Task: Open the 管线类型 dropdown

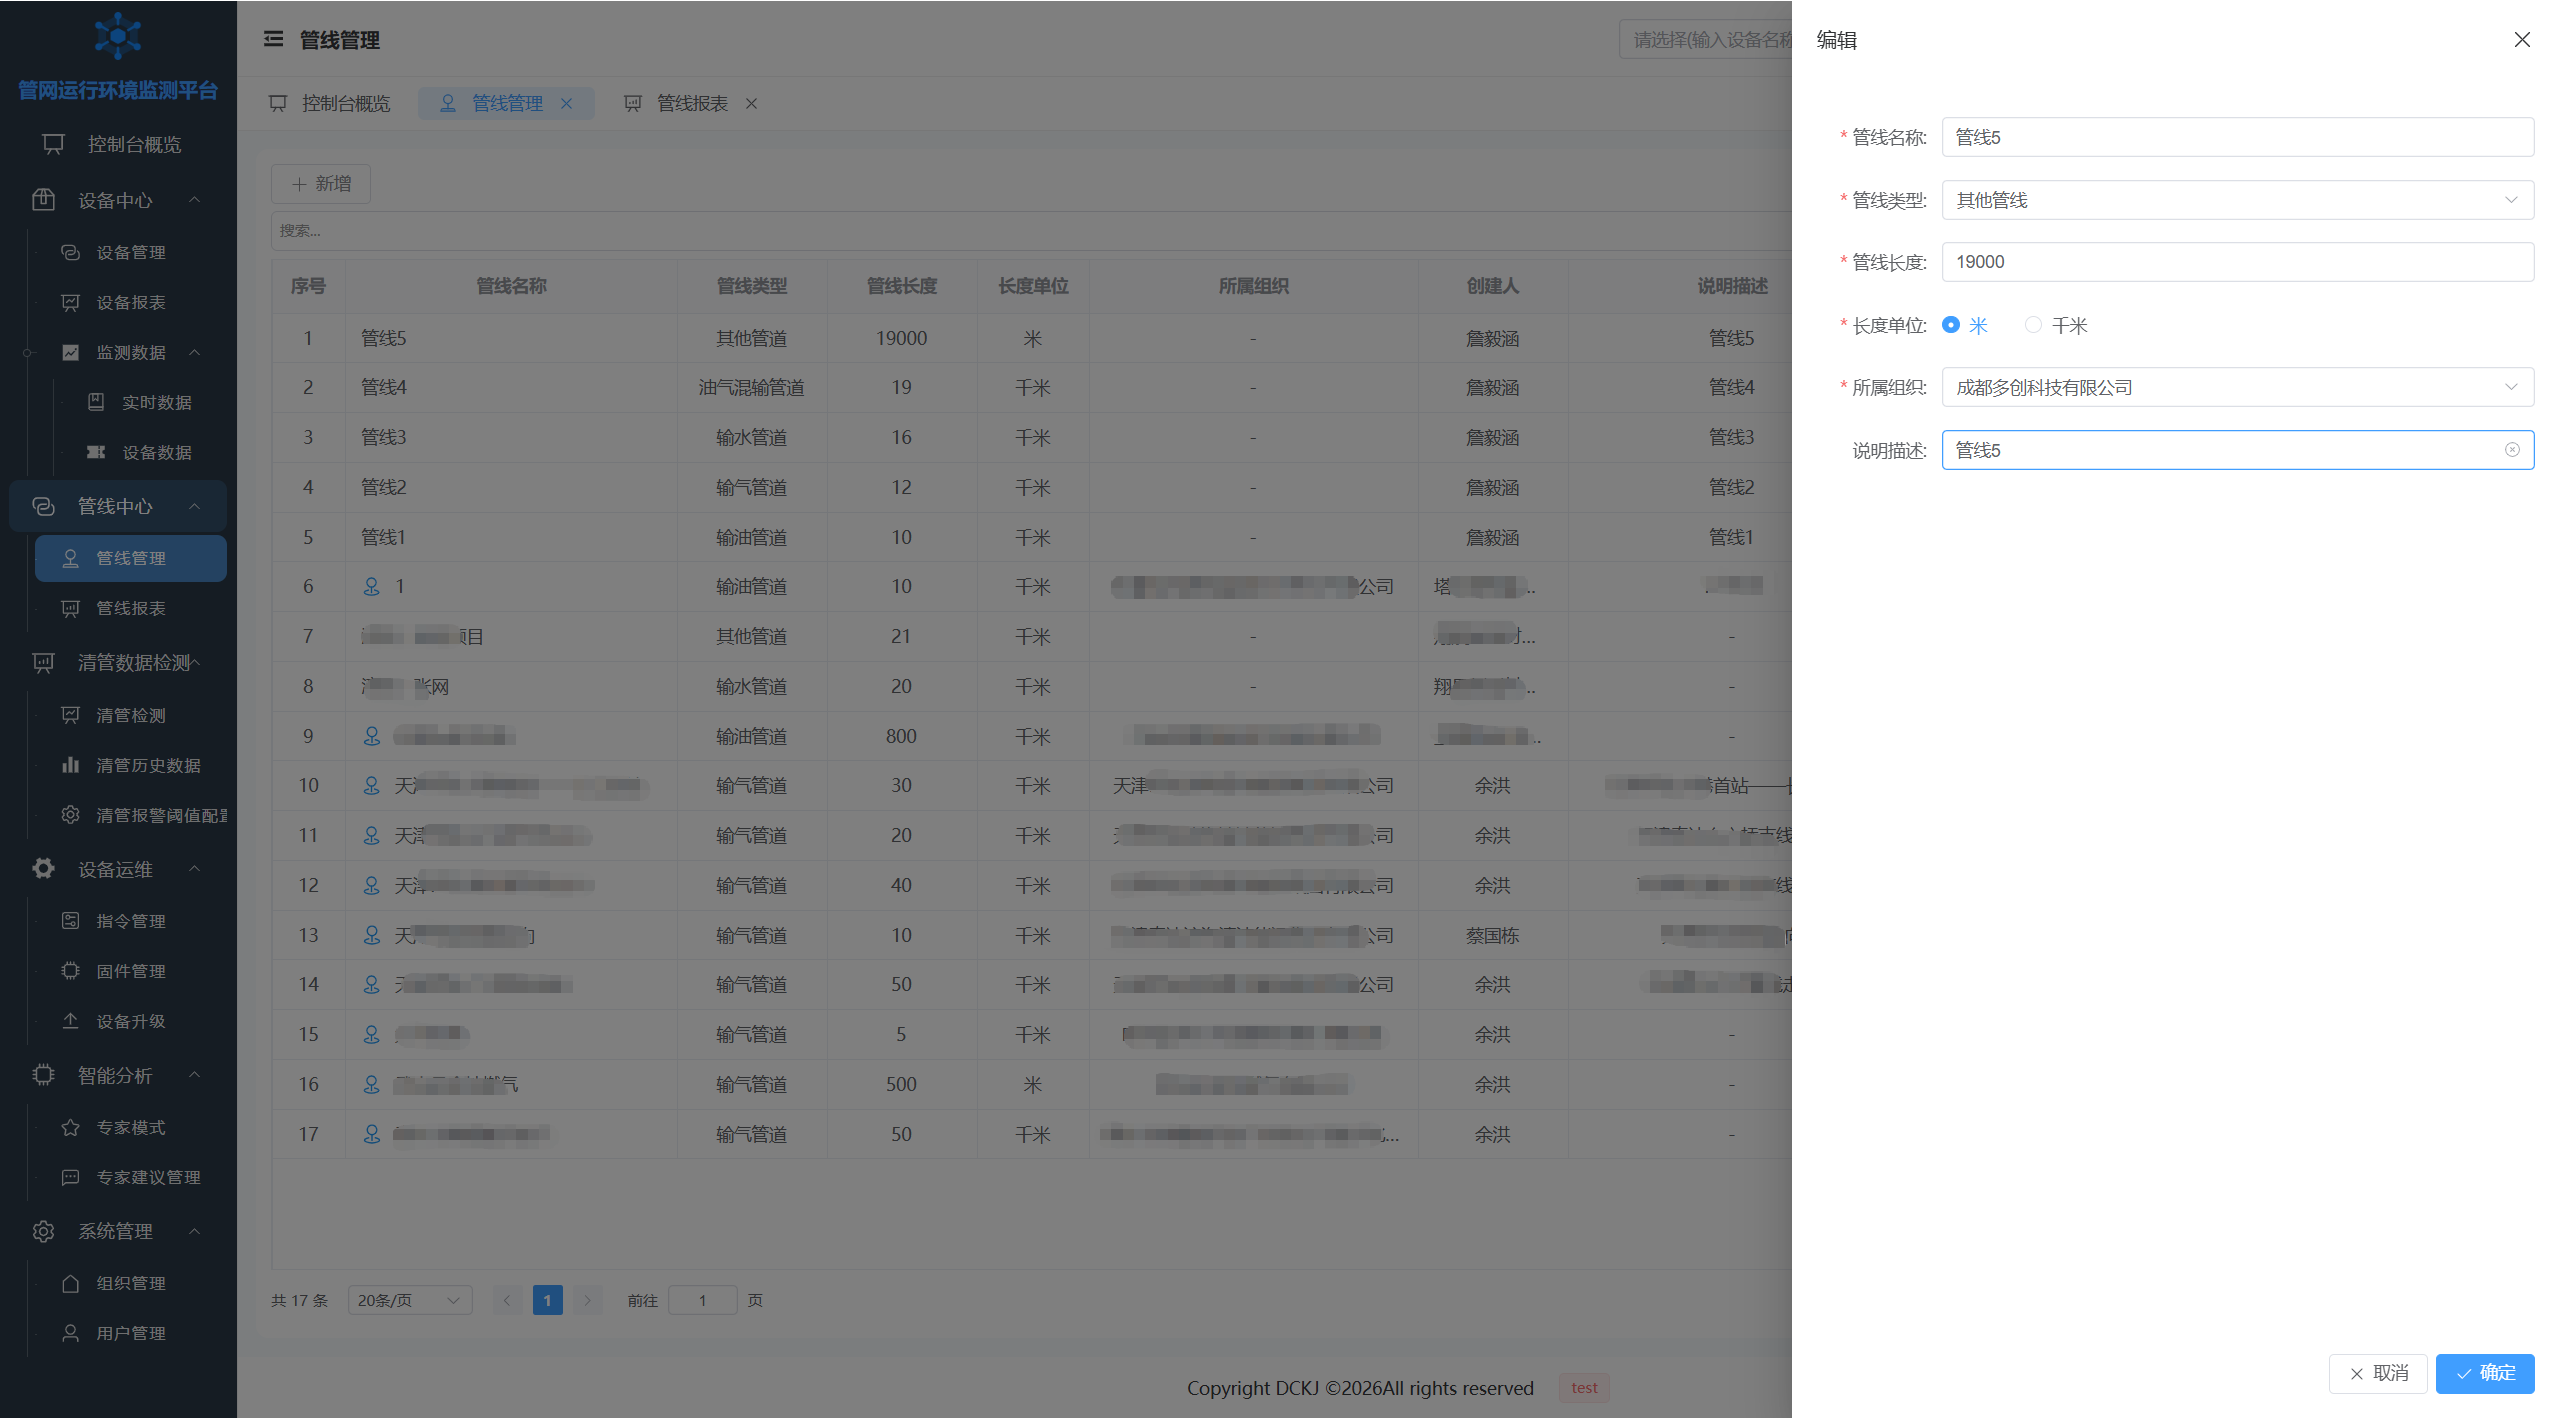Action: click(x=2237, y=200)
